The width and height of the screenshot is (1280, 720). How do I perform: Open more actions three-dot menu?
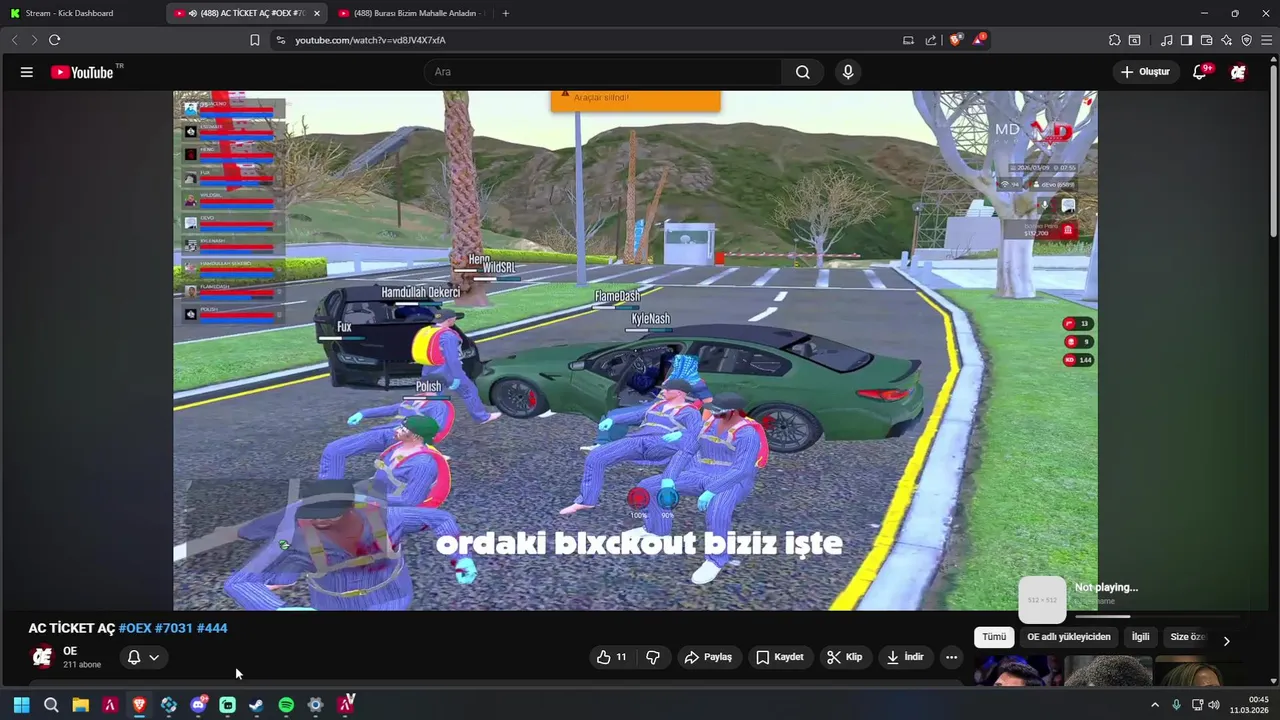951,657
